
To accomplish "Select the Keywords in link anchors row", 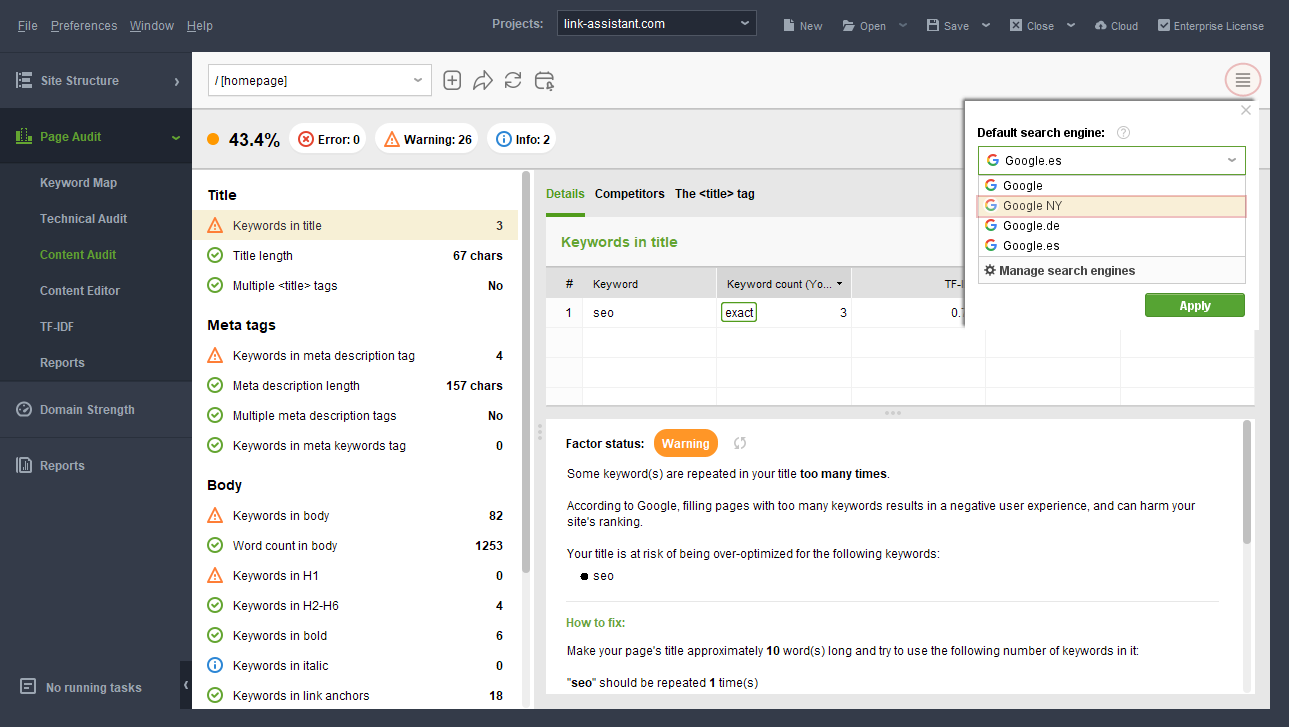I will (355, 696).
